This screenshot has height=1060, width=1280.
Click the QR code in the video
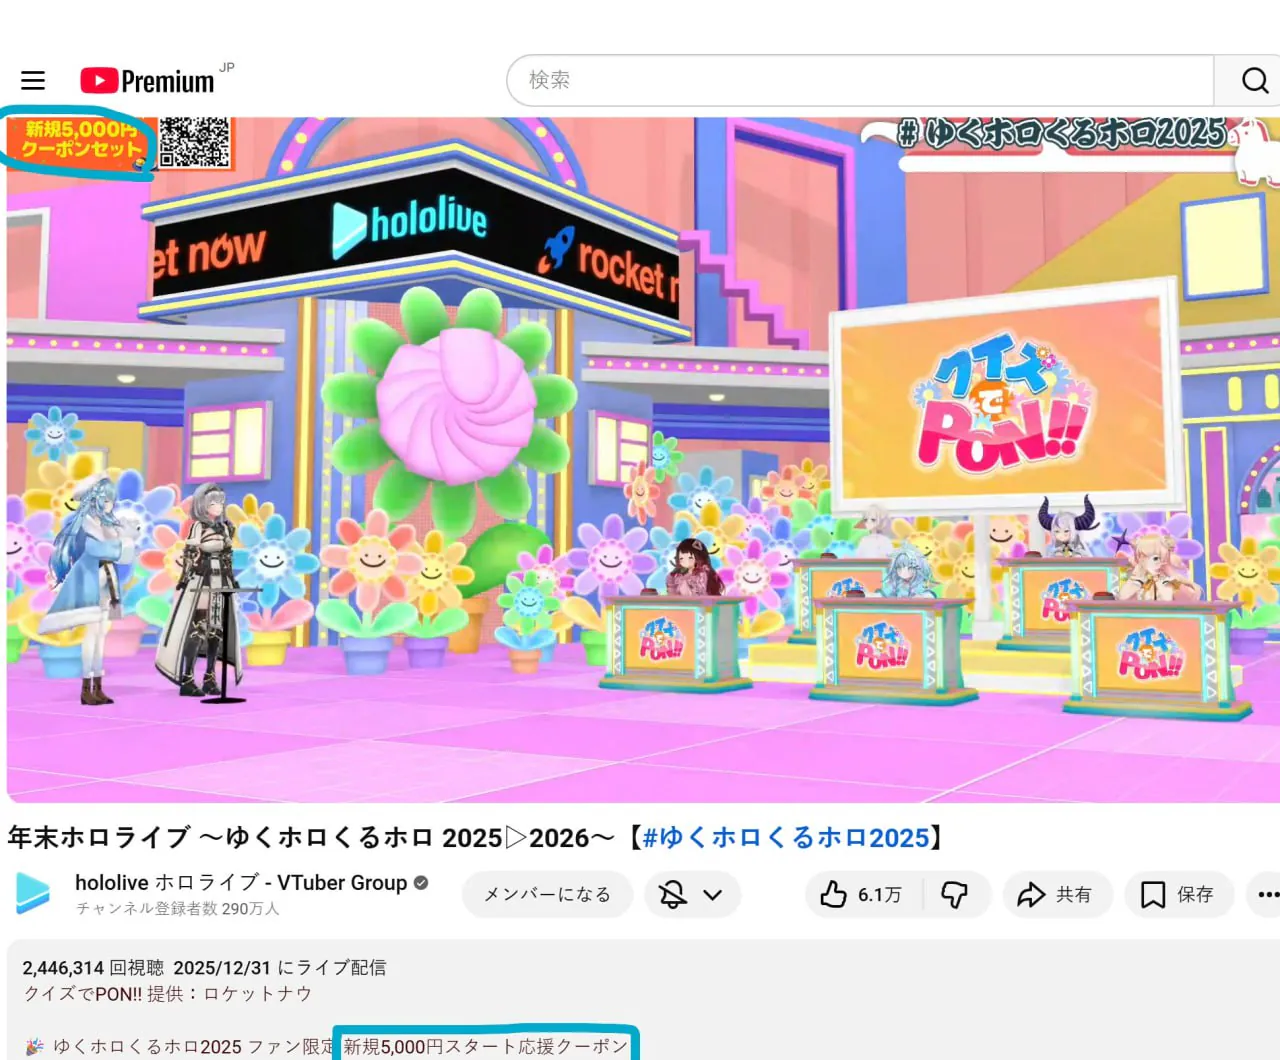[x=194, y=141]
